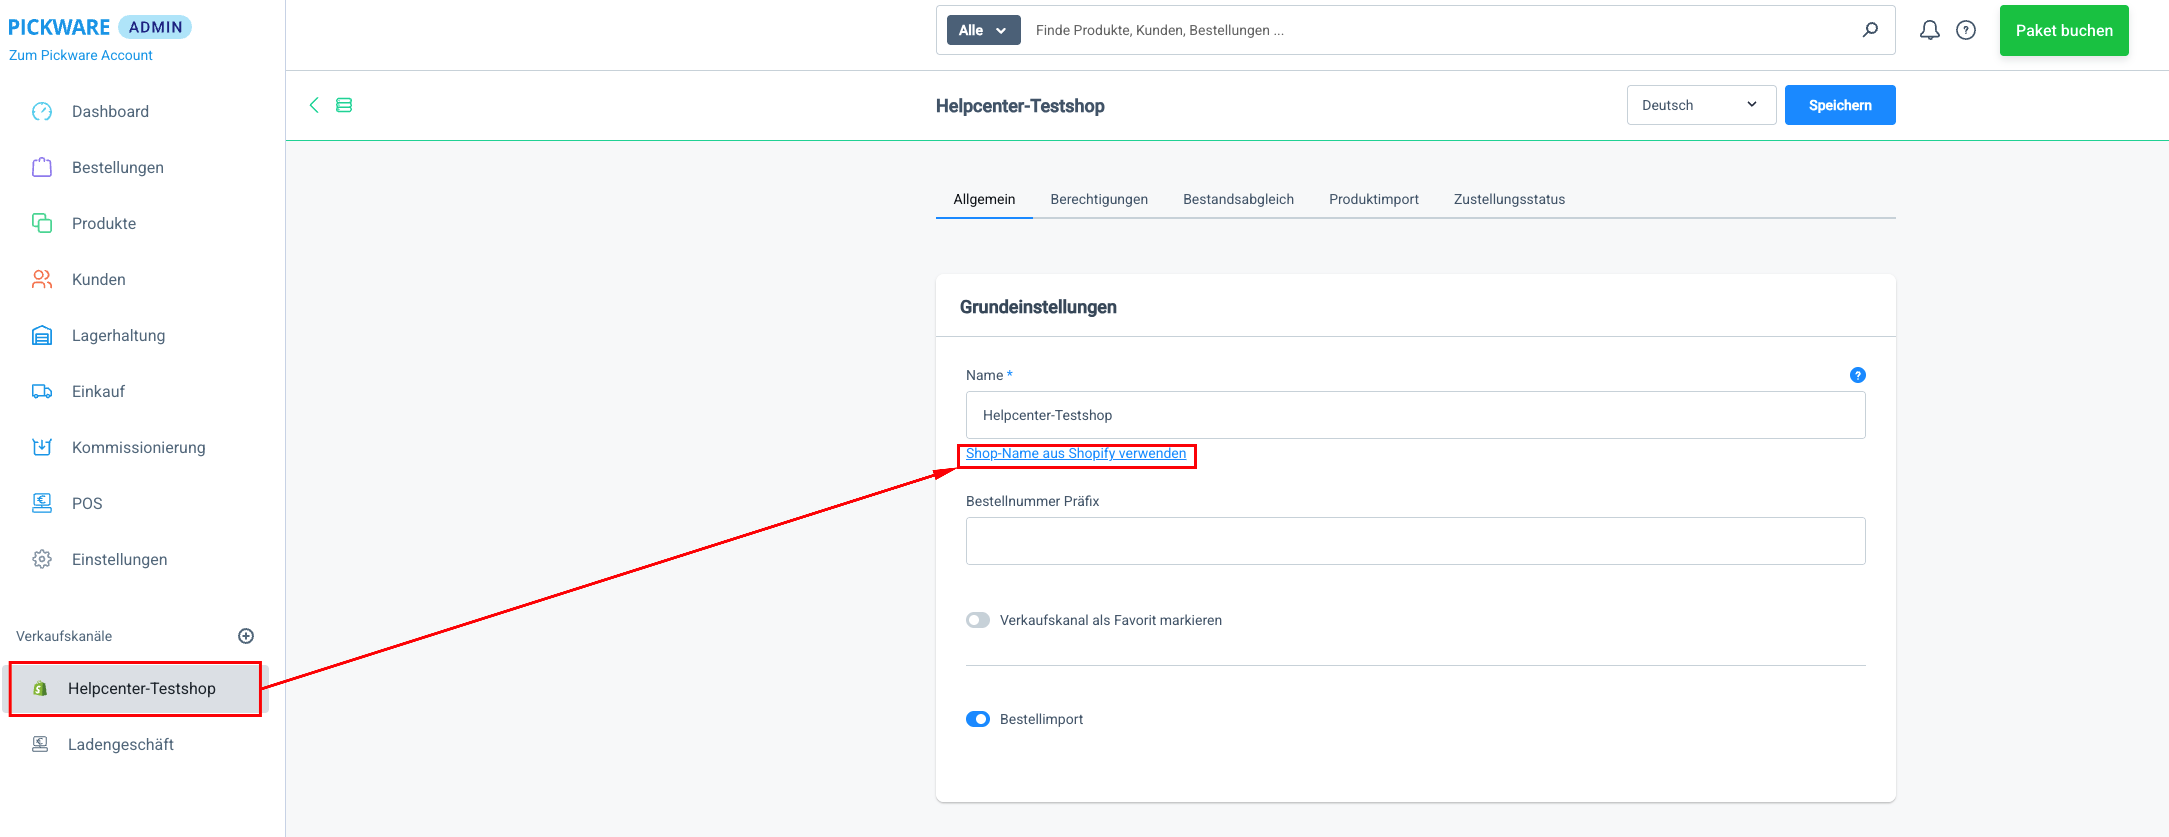
Task: Click Shop-Name aus Shopify verwenden link
Action: coord(1076,454)
